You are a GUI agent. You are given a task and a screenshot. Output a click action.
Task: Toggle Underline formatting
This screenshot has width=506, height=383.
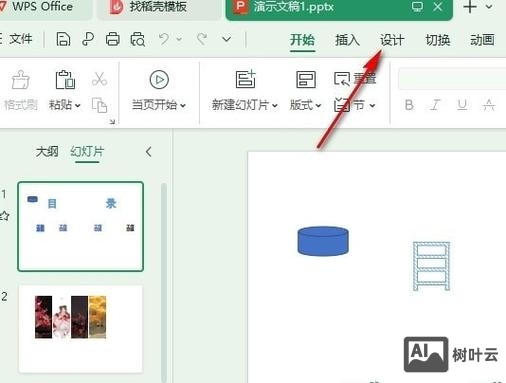[462, 105]
